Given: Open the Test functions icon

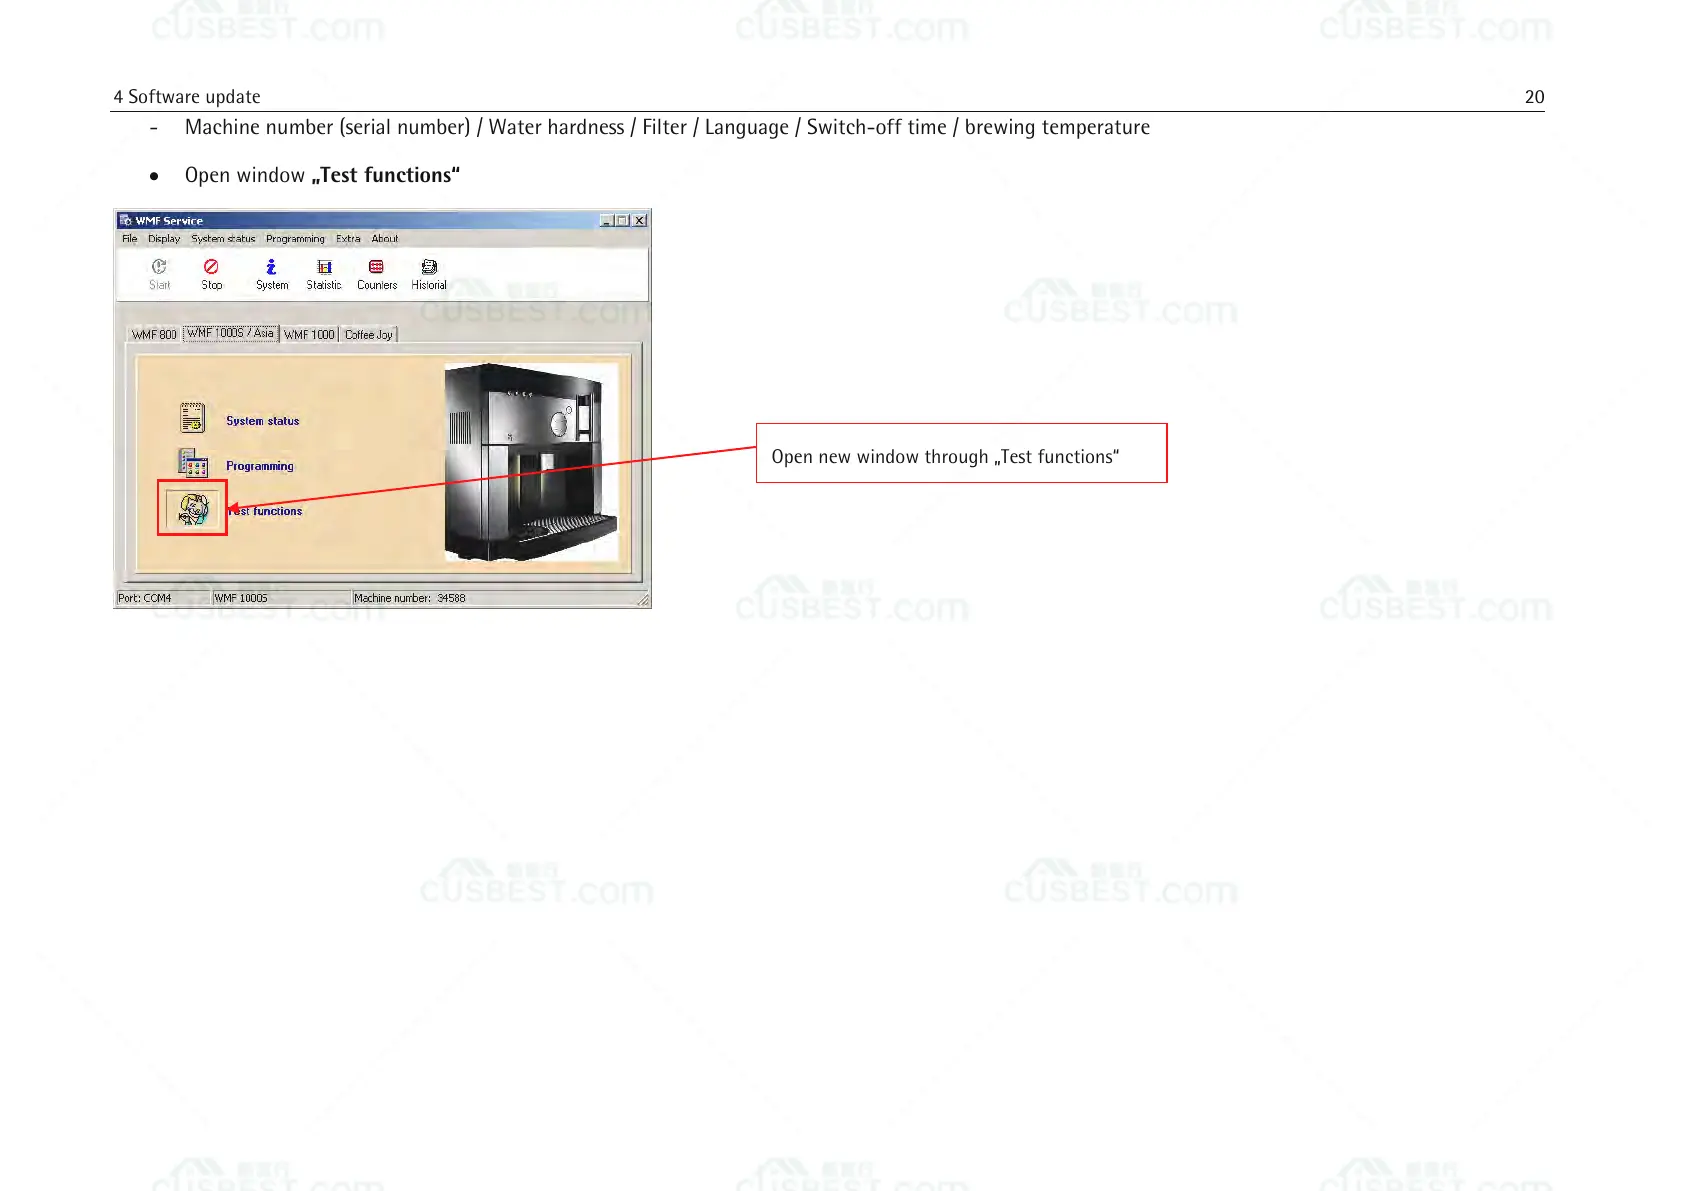Looking at the screenshot, I should pyautogui.click(x=193, y=509).
